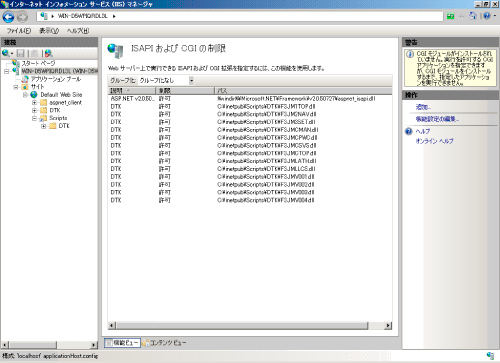Select aspnet_client in the tree

65,102
